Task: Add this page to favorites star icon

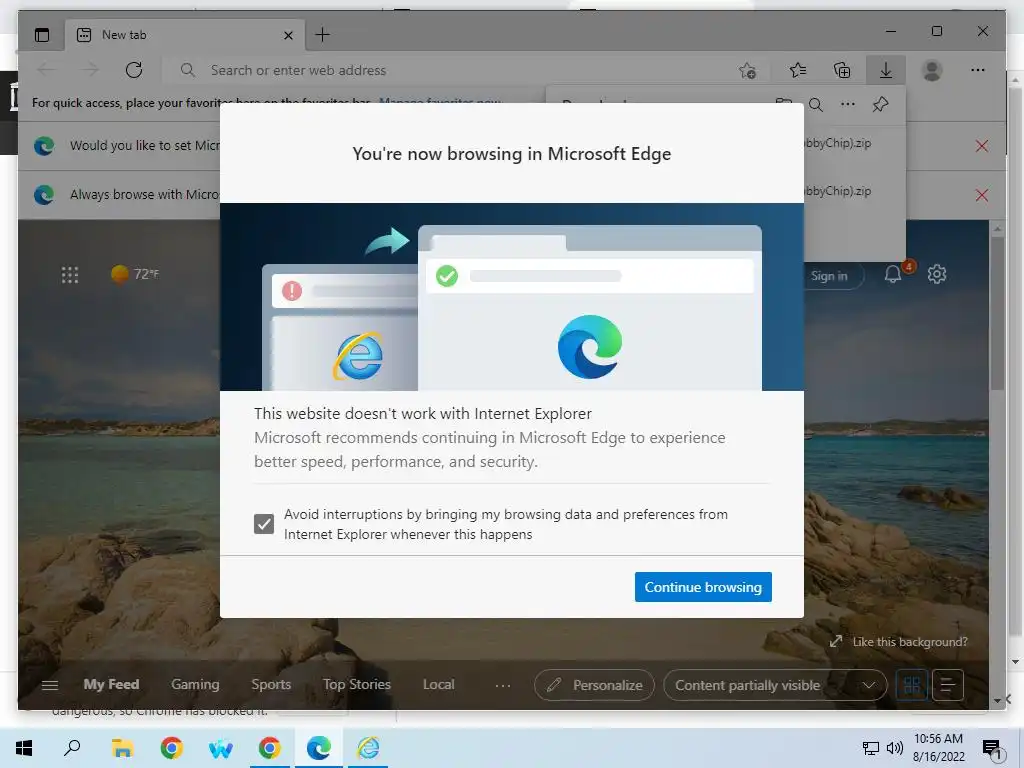Action: click(x=748, y=70)
